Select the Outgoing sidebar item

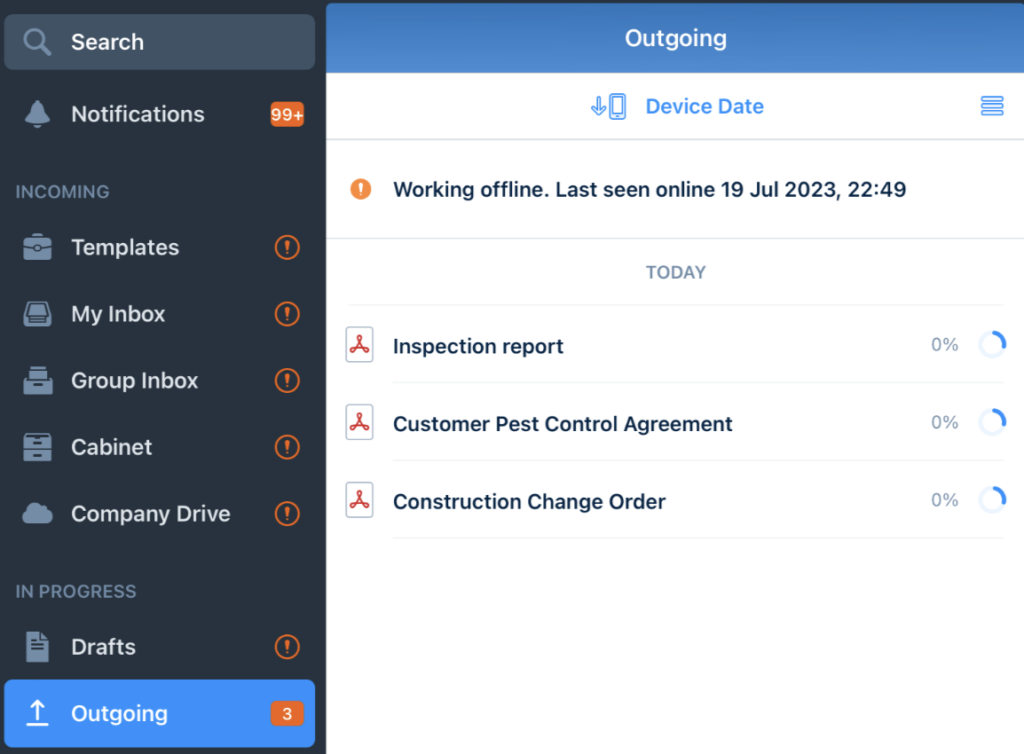[119, 714]
